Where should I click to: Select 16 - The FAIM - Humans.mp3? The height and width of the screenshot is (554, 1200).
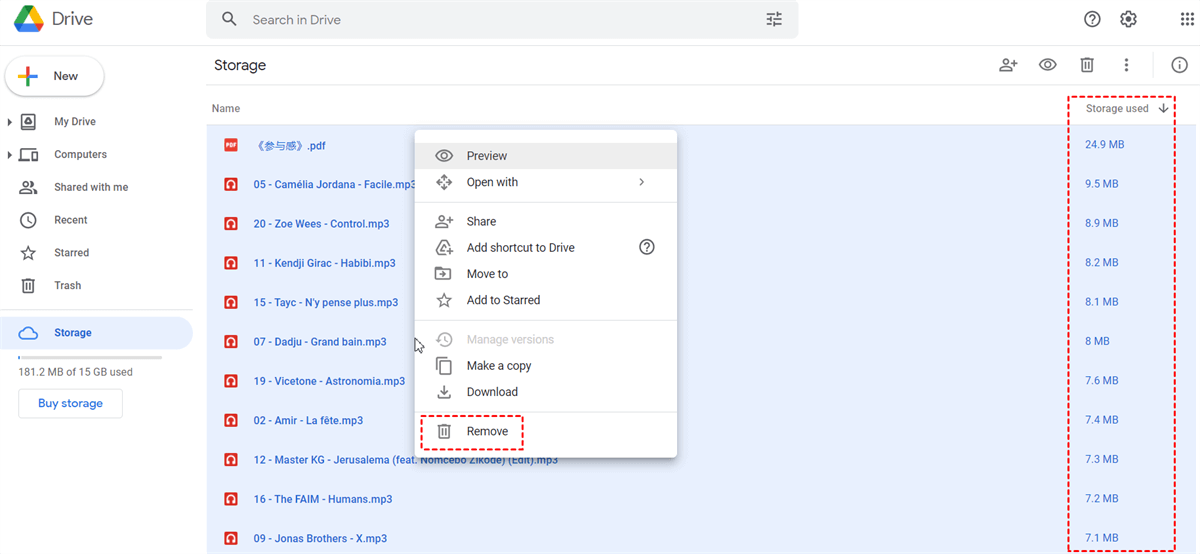pyautogui.click(x=323, y=499)
